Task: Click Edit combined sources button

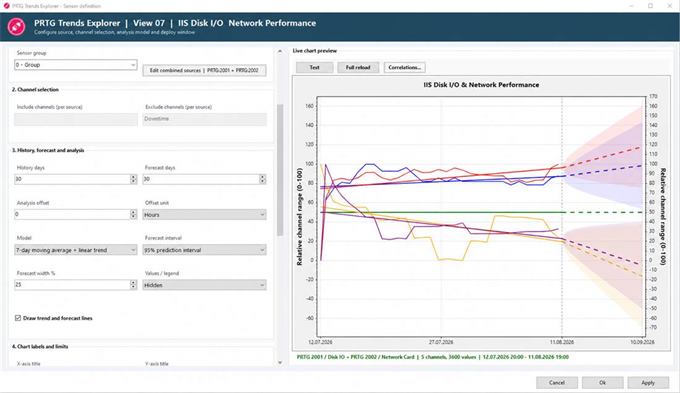Action: click(x=204, y=70)
